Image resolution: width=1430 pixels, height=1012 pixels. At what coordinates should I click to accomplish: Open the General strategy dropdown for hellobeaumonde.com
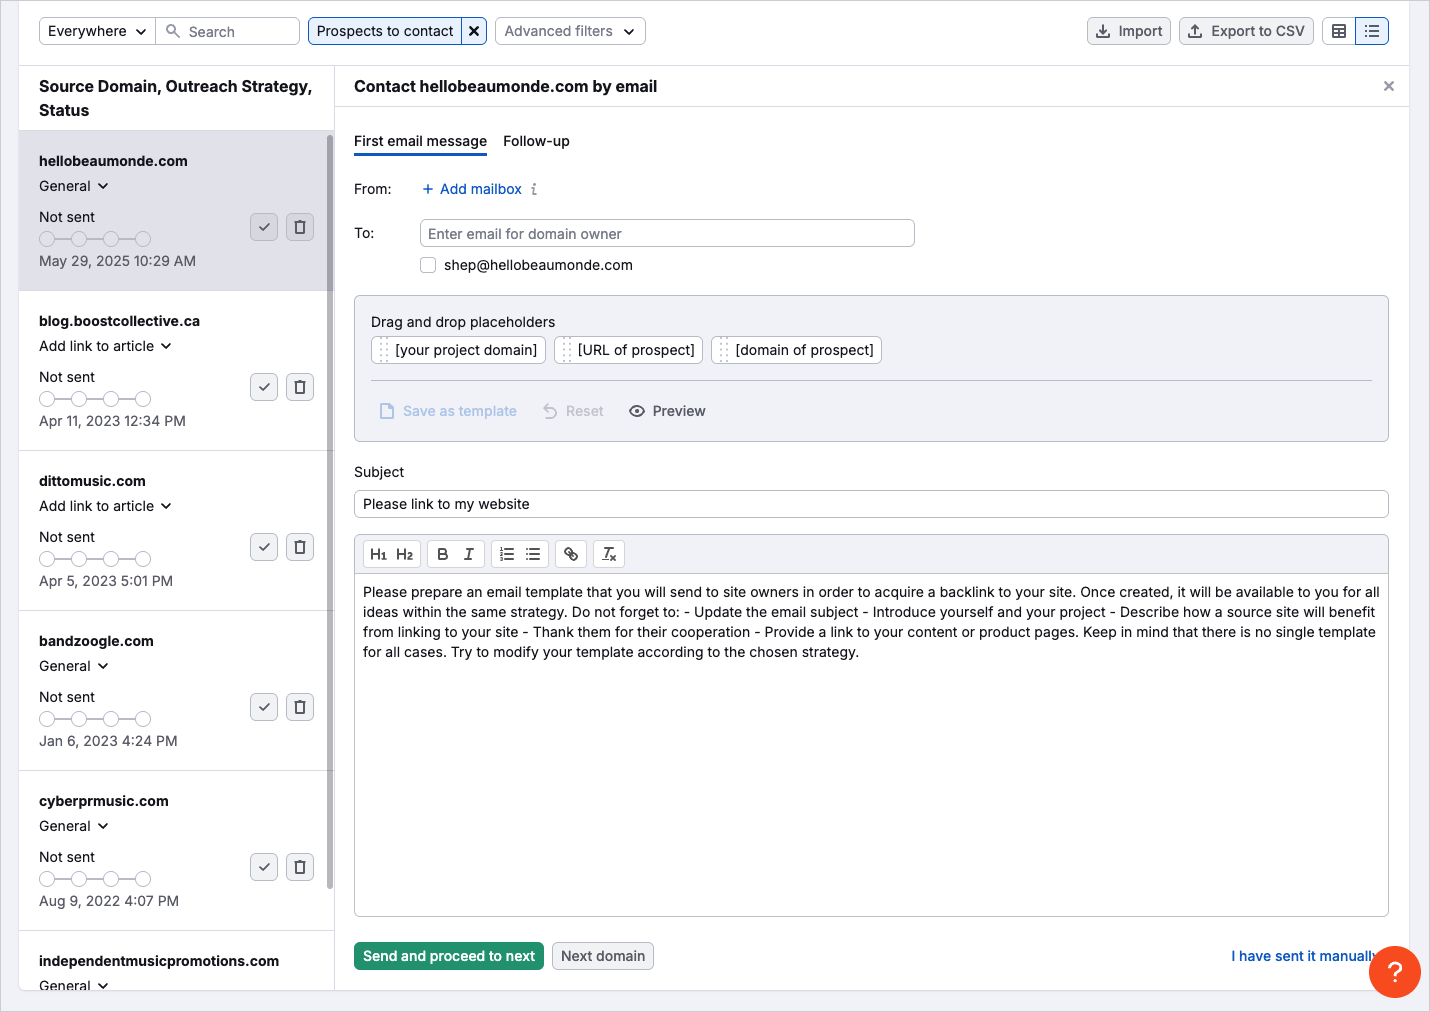pos(73,186)
